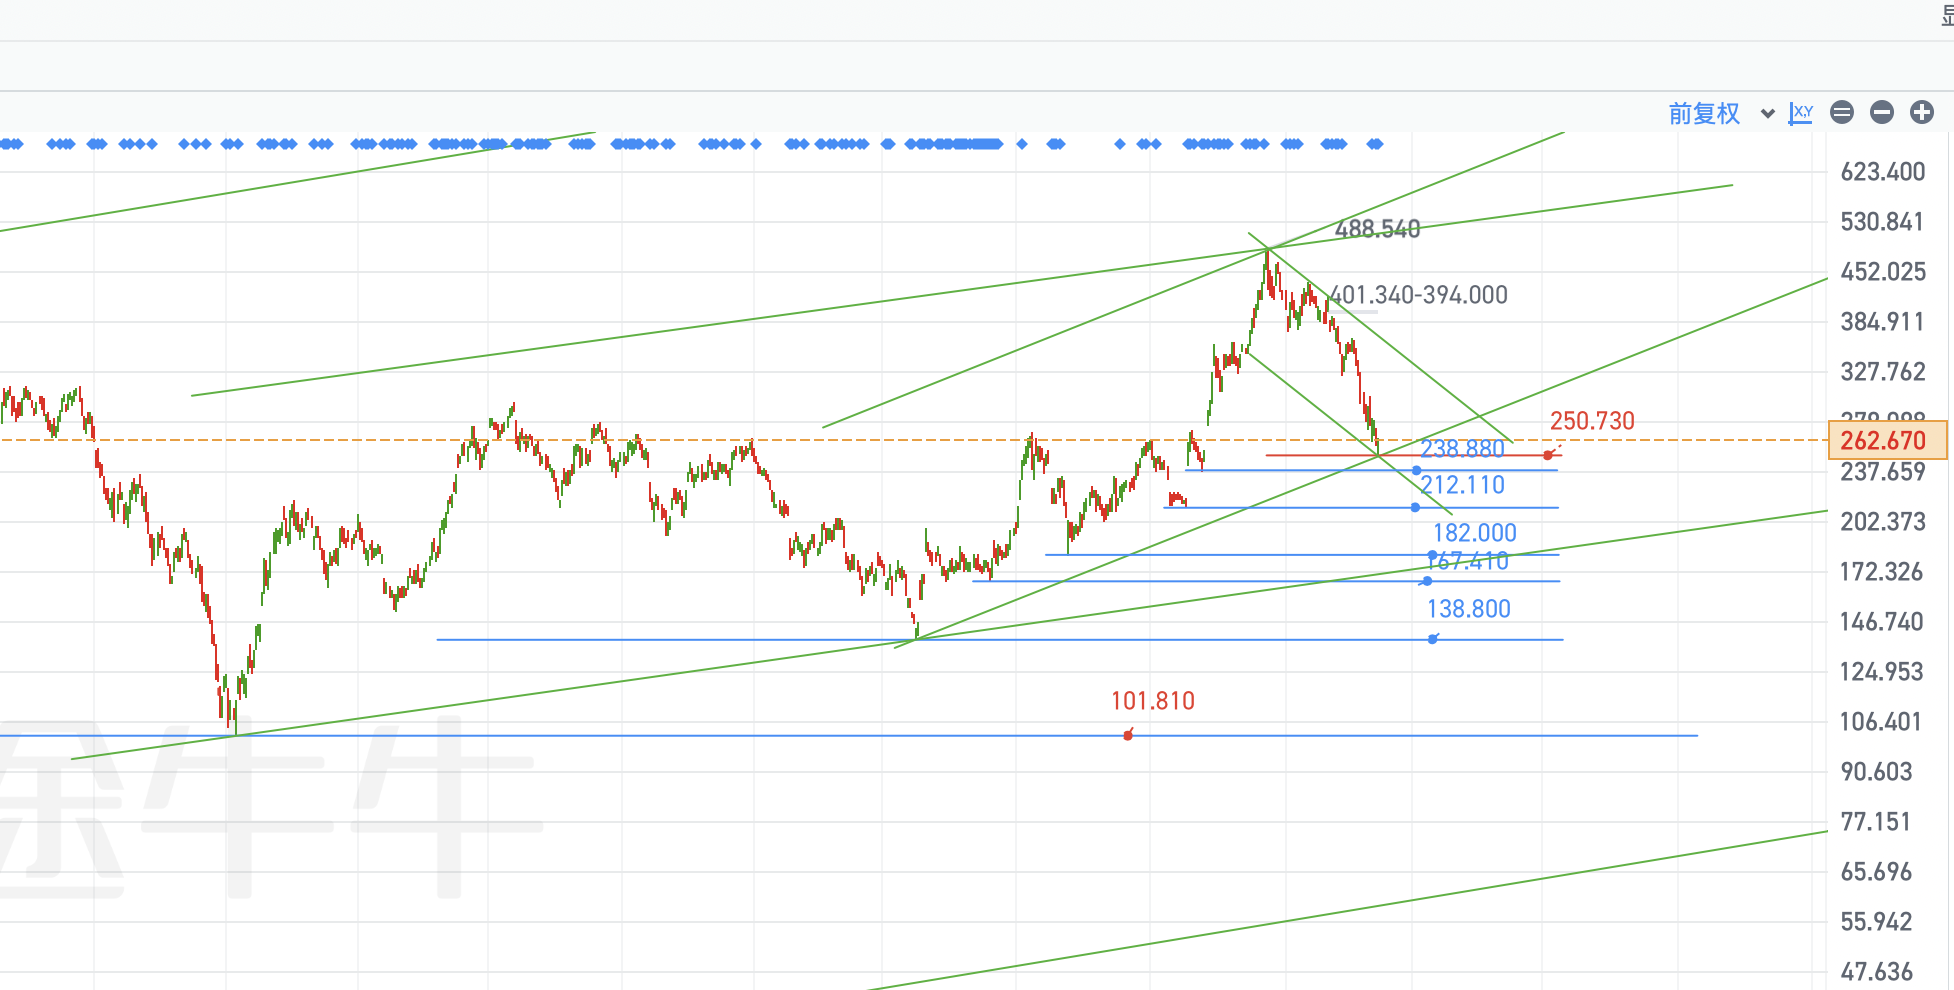Zoom in with the plus circle icon
1954x990 pixels.
[x=1922, y=113]
